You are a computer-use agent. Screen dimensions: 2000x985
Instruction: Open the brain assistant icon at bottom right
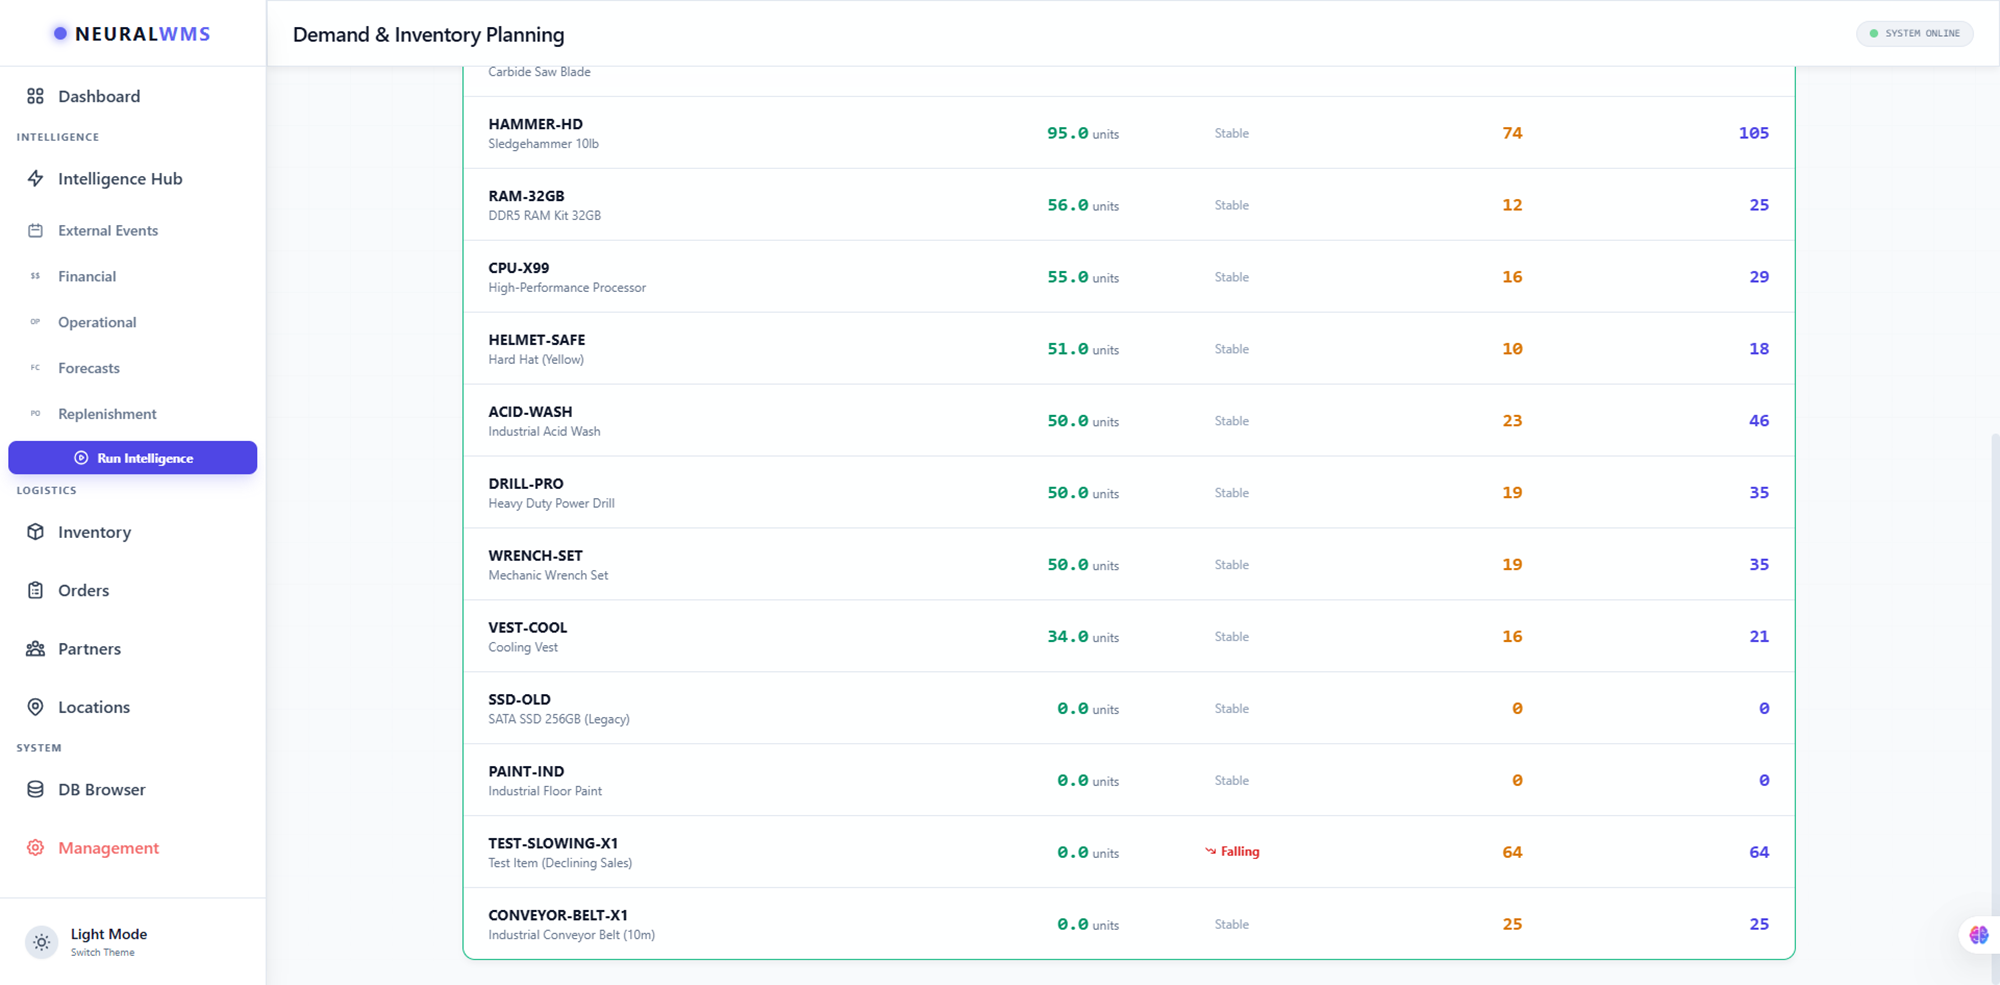(1978, 935)
